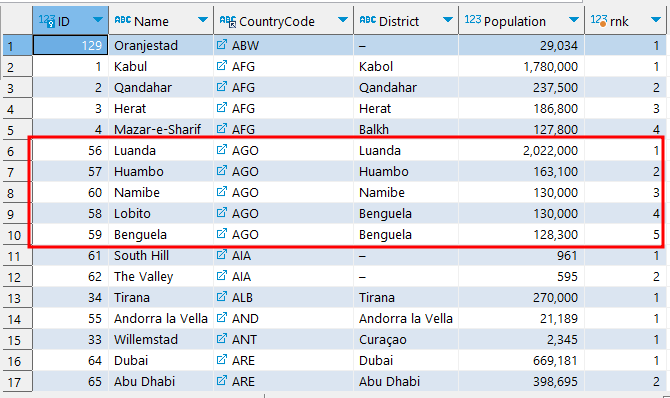Screen dimensions: 670x398
Task: Select the ID cell containing 129
Action: 71,45
